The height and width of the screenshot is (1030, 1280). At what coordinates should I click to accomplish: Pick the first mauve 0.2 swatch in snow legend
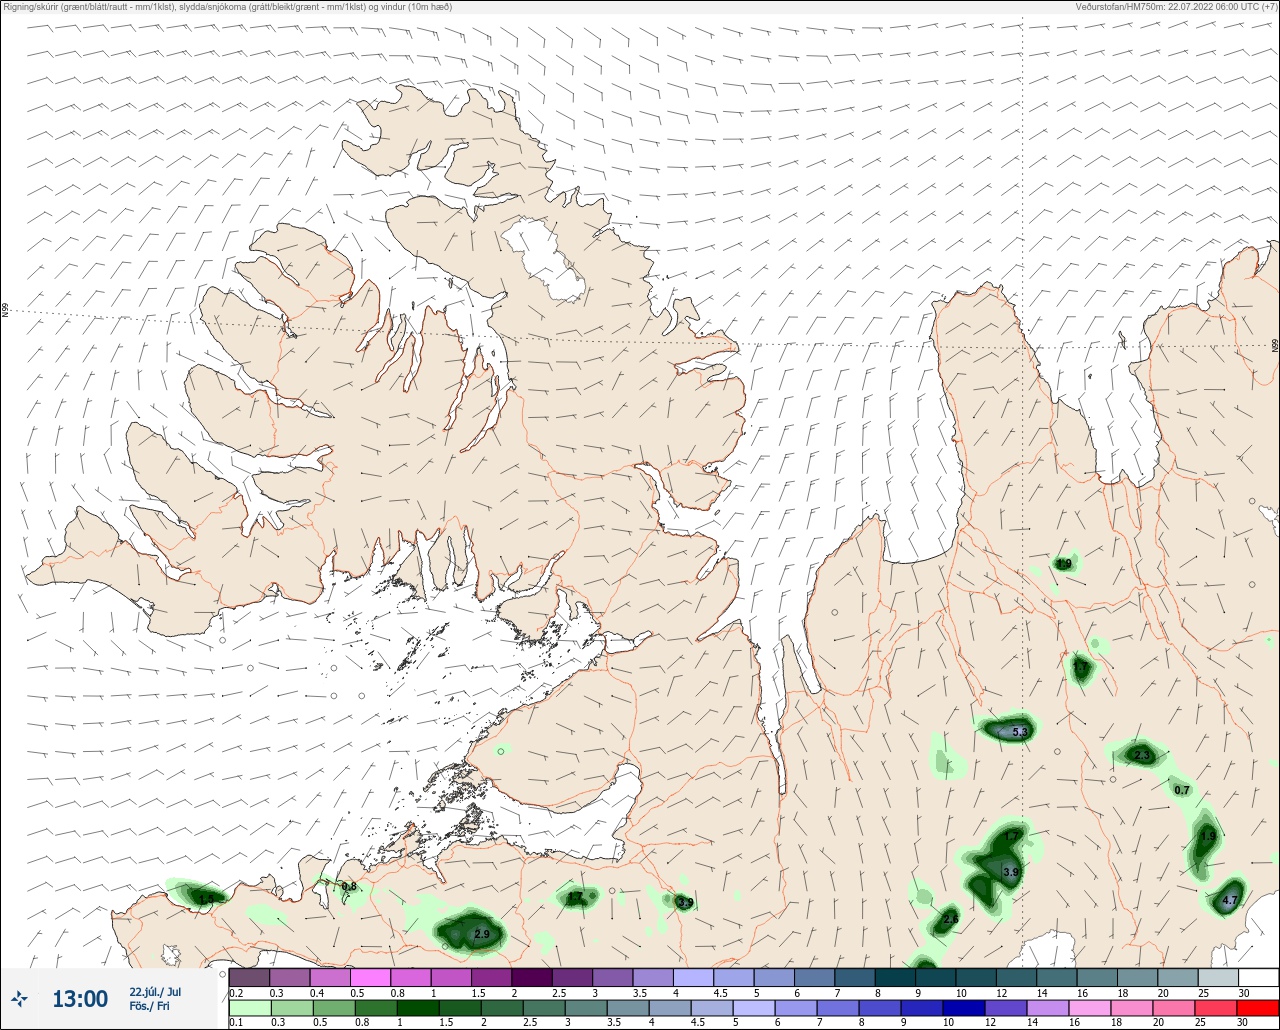click(249, 977)
